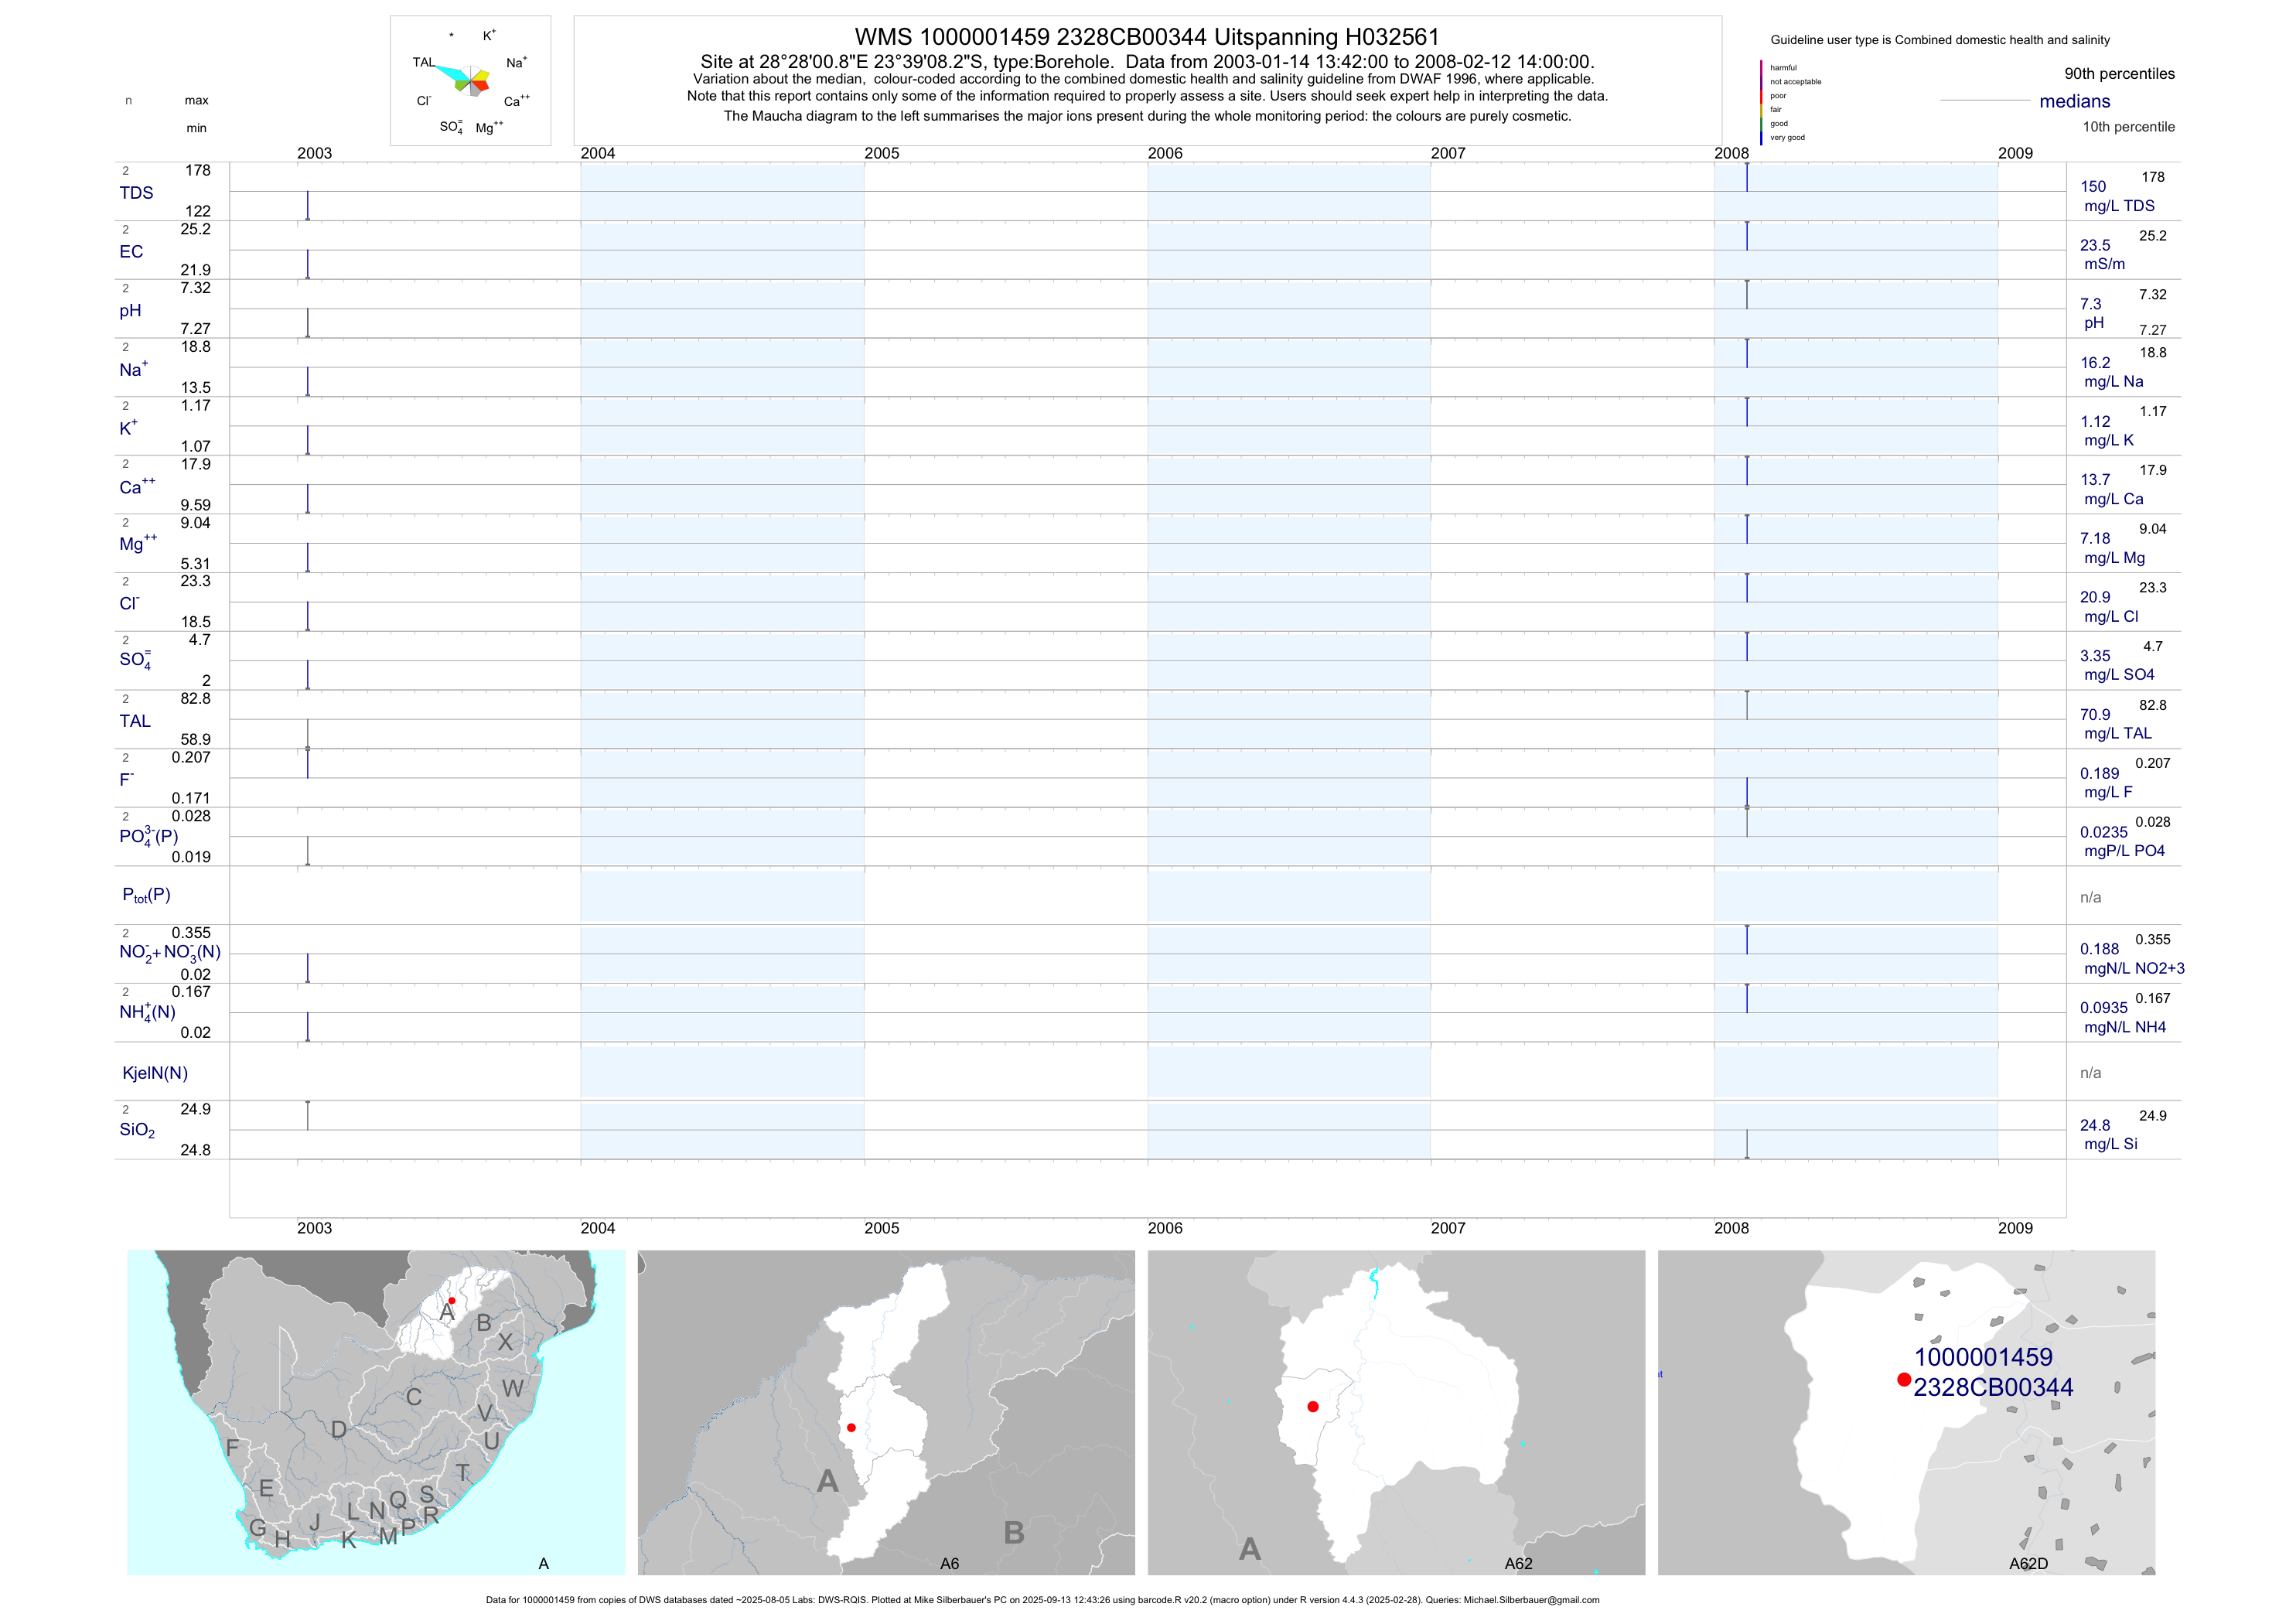Image resolution: width=2296 pixels, height=1624 pixels.
Task: Click the red site dot on A62 map
Action: (1313, 1406)
